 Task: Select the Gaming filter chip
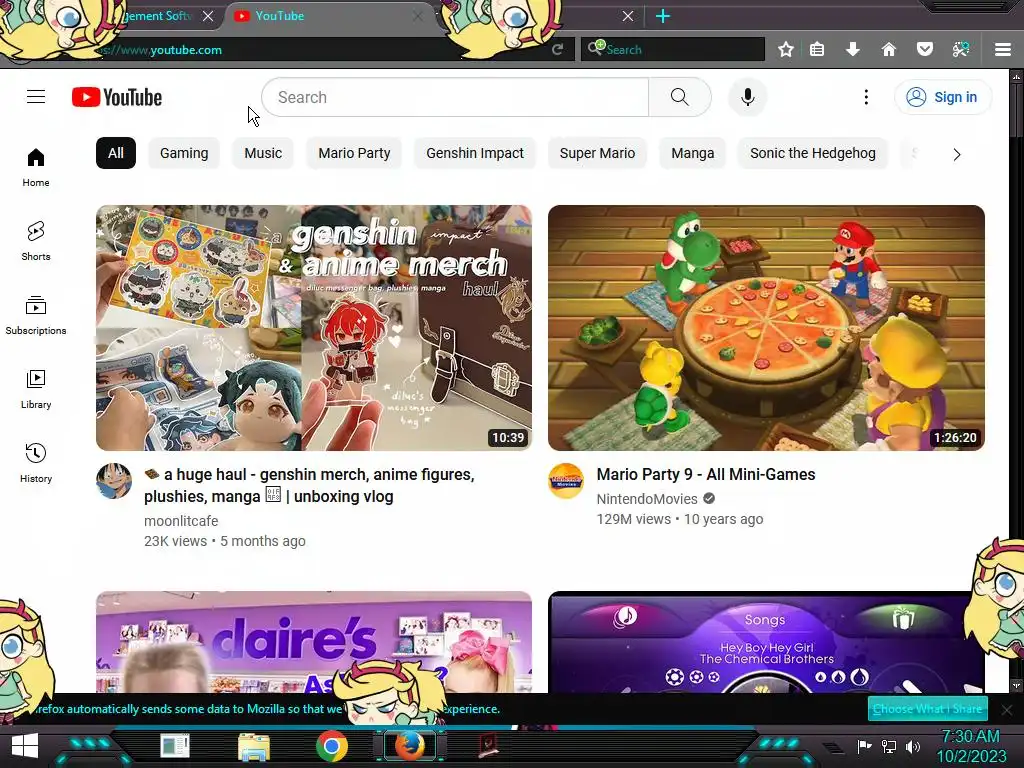pyautogui.click(x=184, y=153)
